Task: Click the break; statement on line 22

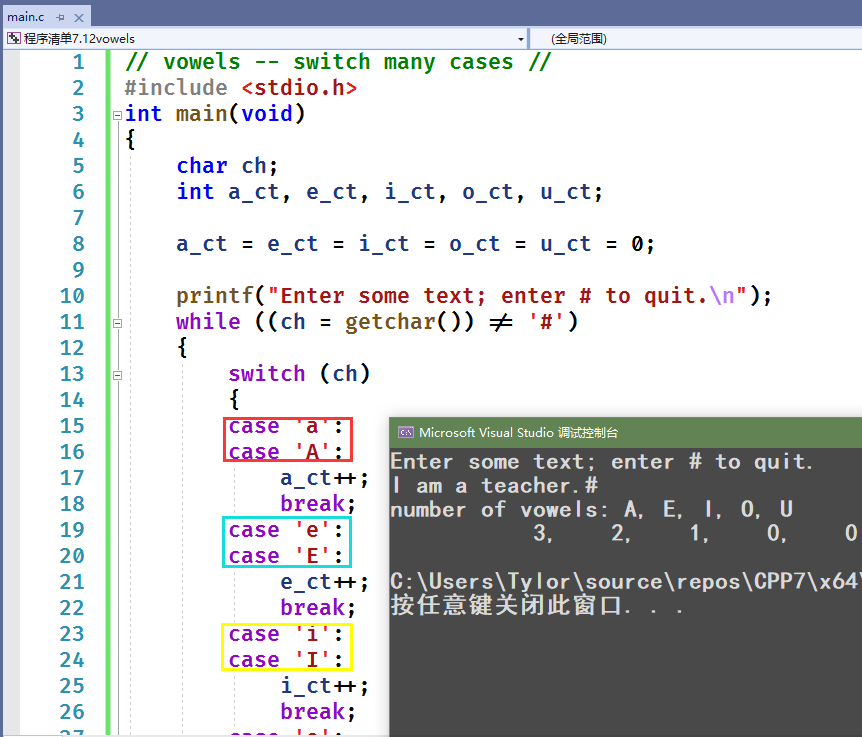Action: point(318,608)
